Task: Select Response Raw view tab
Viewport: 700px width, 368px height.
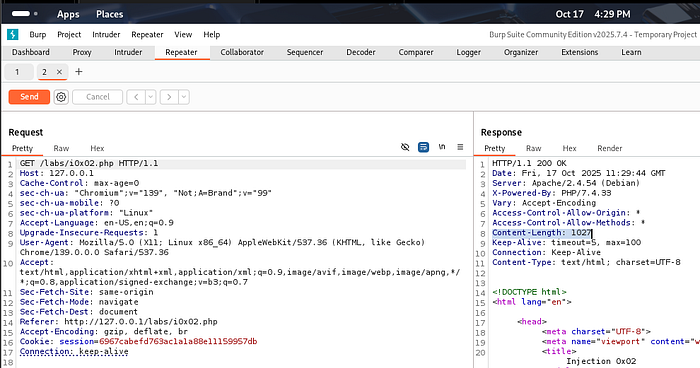Action: click(x=533, y=148)
